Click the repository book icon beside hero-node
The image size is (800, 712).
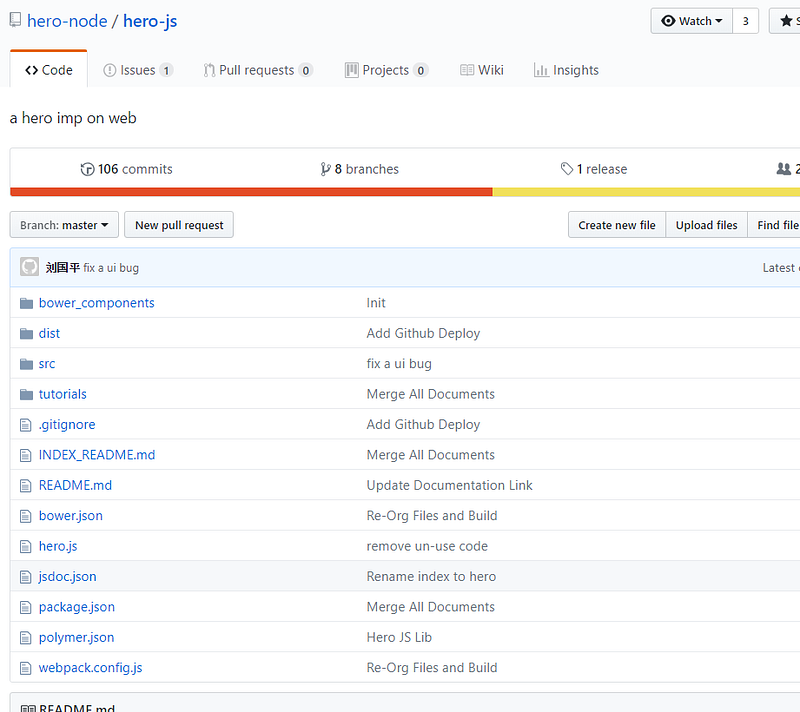(15, 20)
